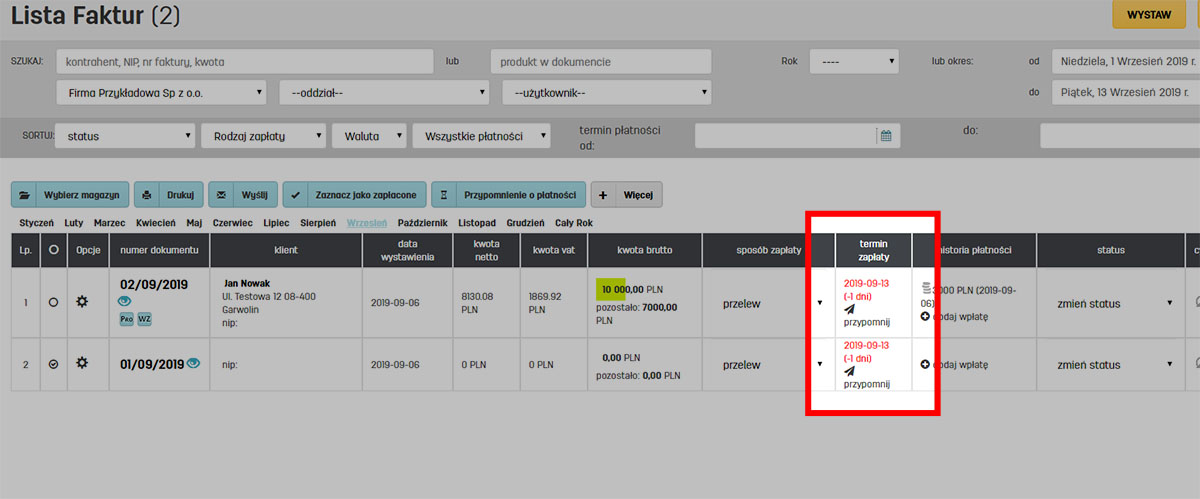Click the kontrahent, NIP search field

(245, 61)
